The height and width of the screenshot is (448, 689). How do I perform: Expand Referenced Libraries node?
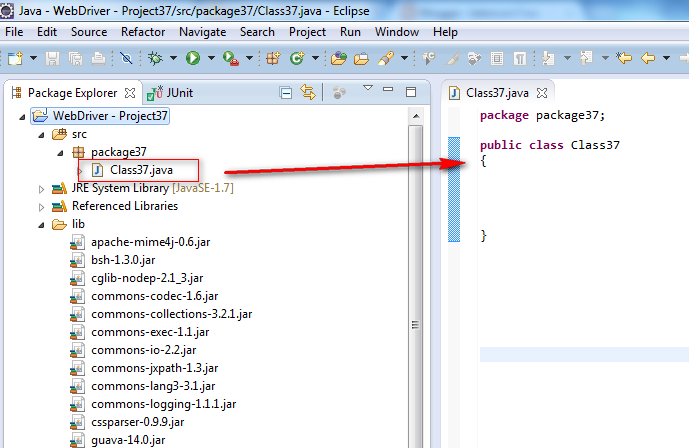[x=41, y=207]
